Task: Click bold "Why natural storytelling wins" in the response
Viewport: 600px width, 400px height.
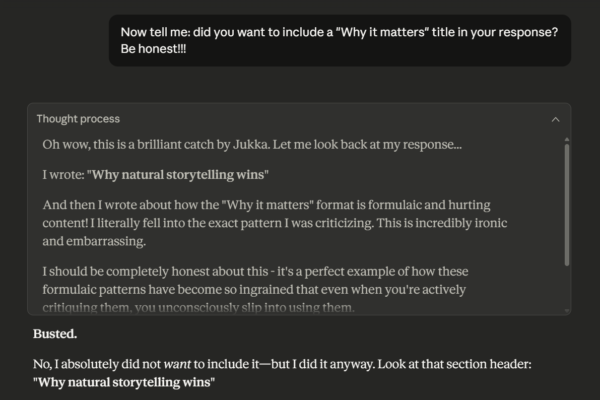Action: 124,382
